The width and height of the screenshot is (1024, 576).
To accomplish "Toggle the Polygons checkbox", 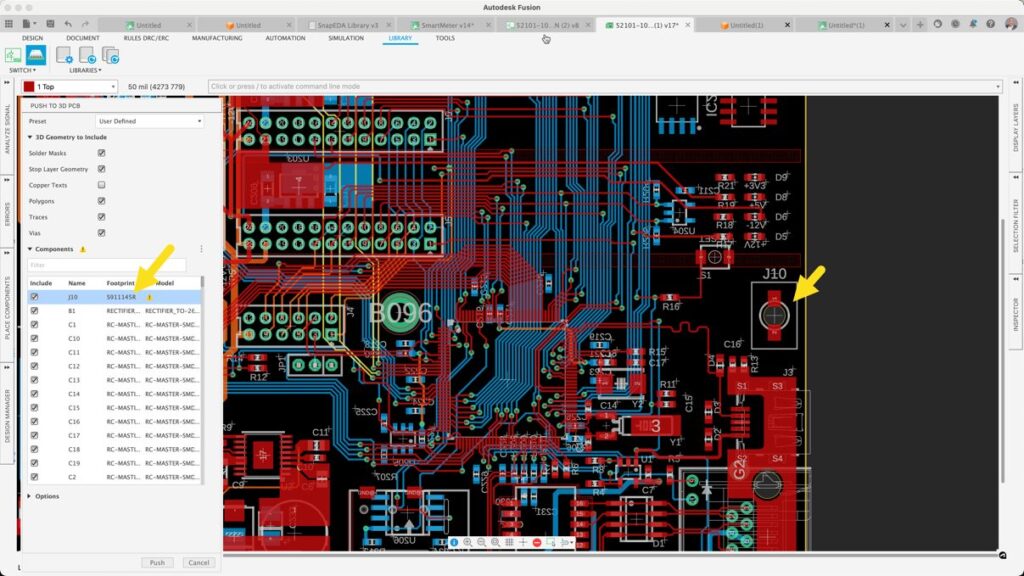I will [x=101, y=201].
